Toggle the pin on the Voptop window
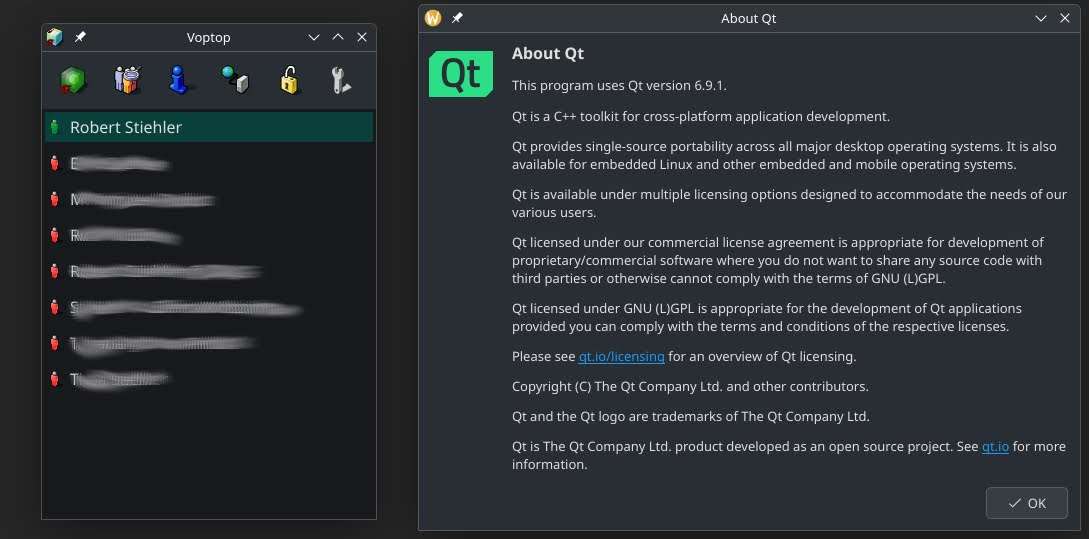1089x539 pixels. [80, 37]
